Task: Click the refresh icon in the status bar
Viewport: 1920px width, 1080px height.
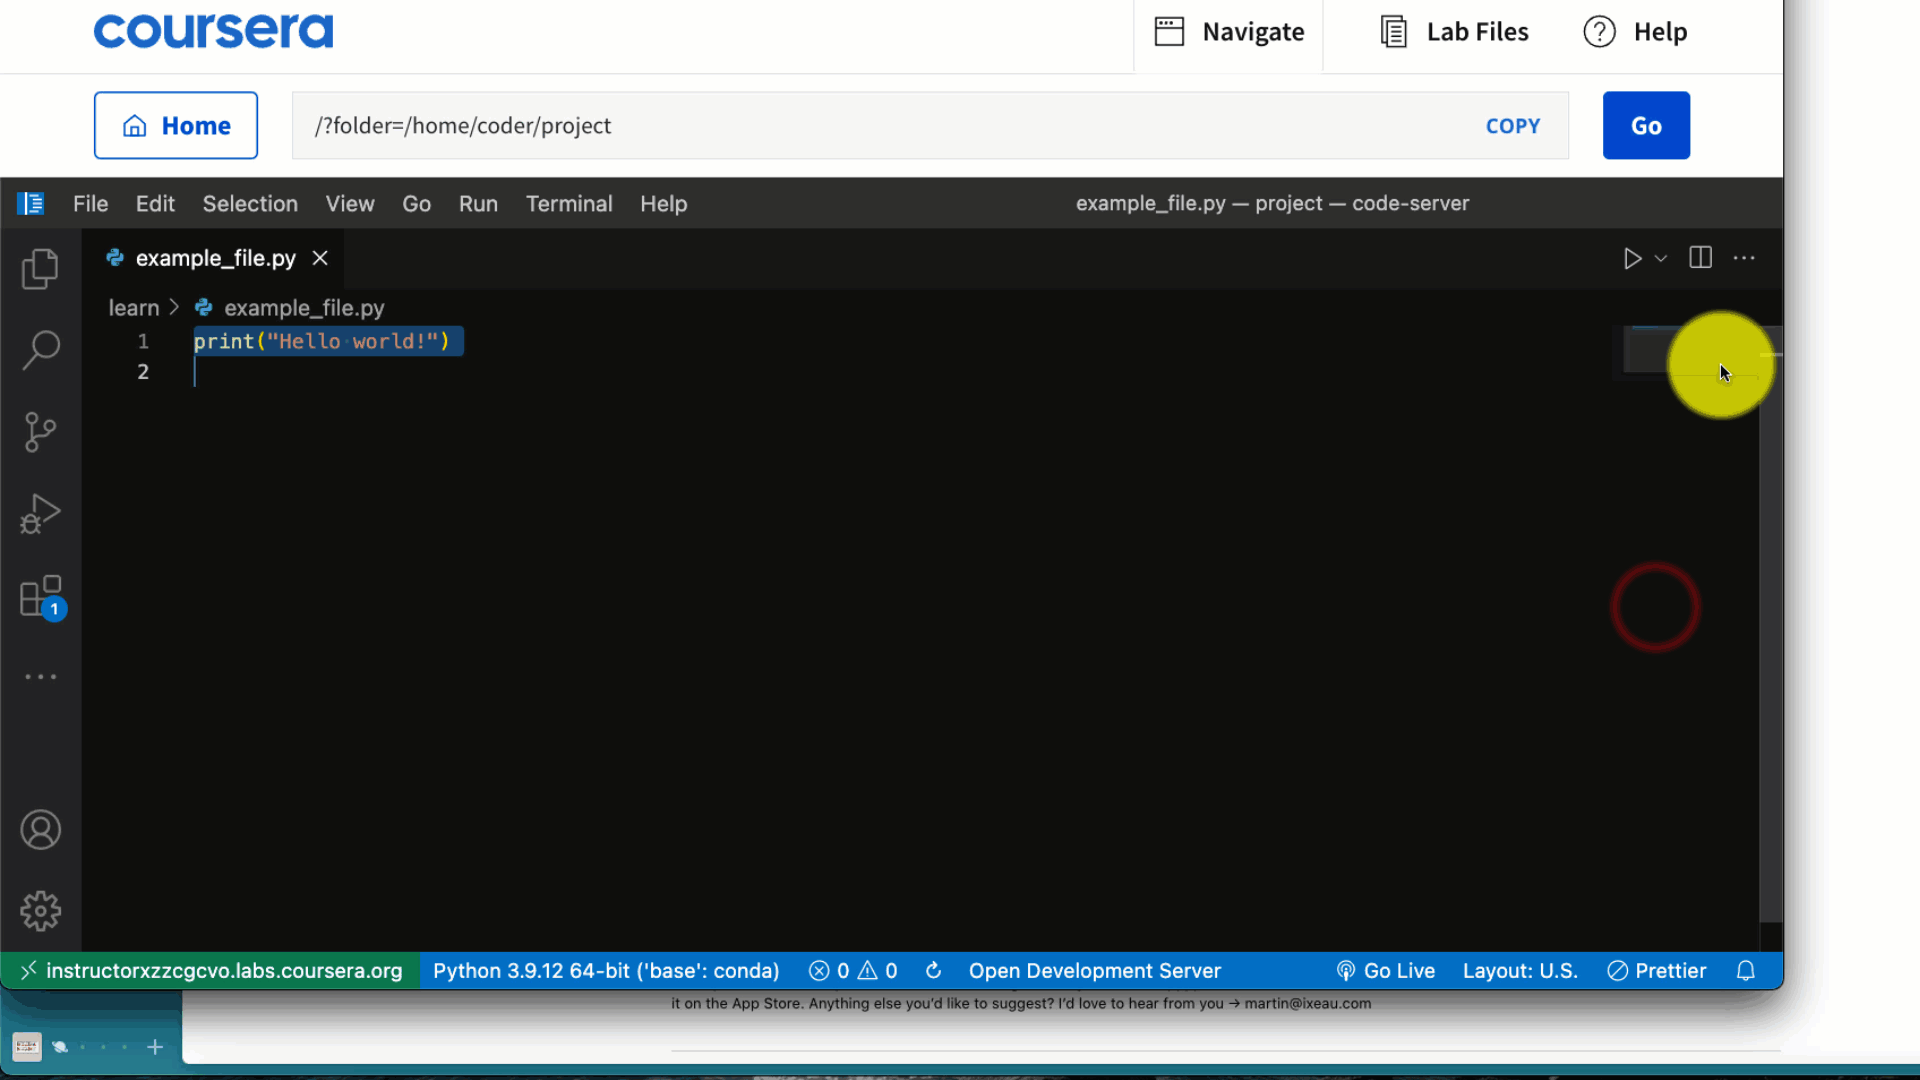Action: [x=934, y=971]
